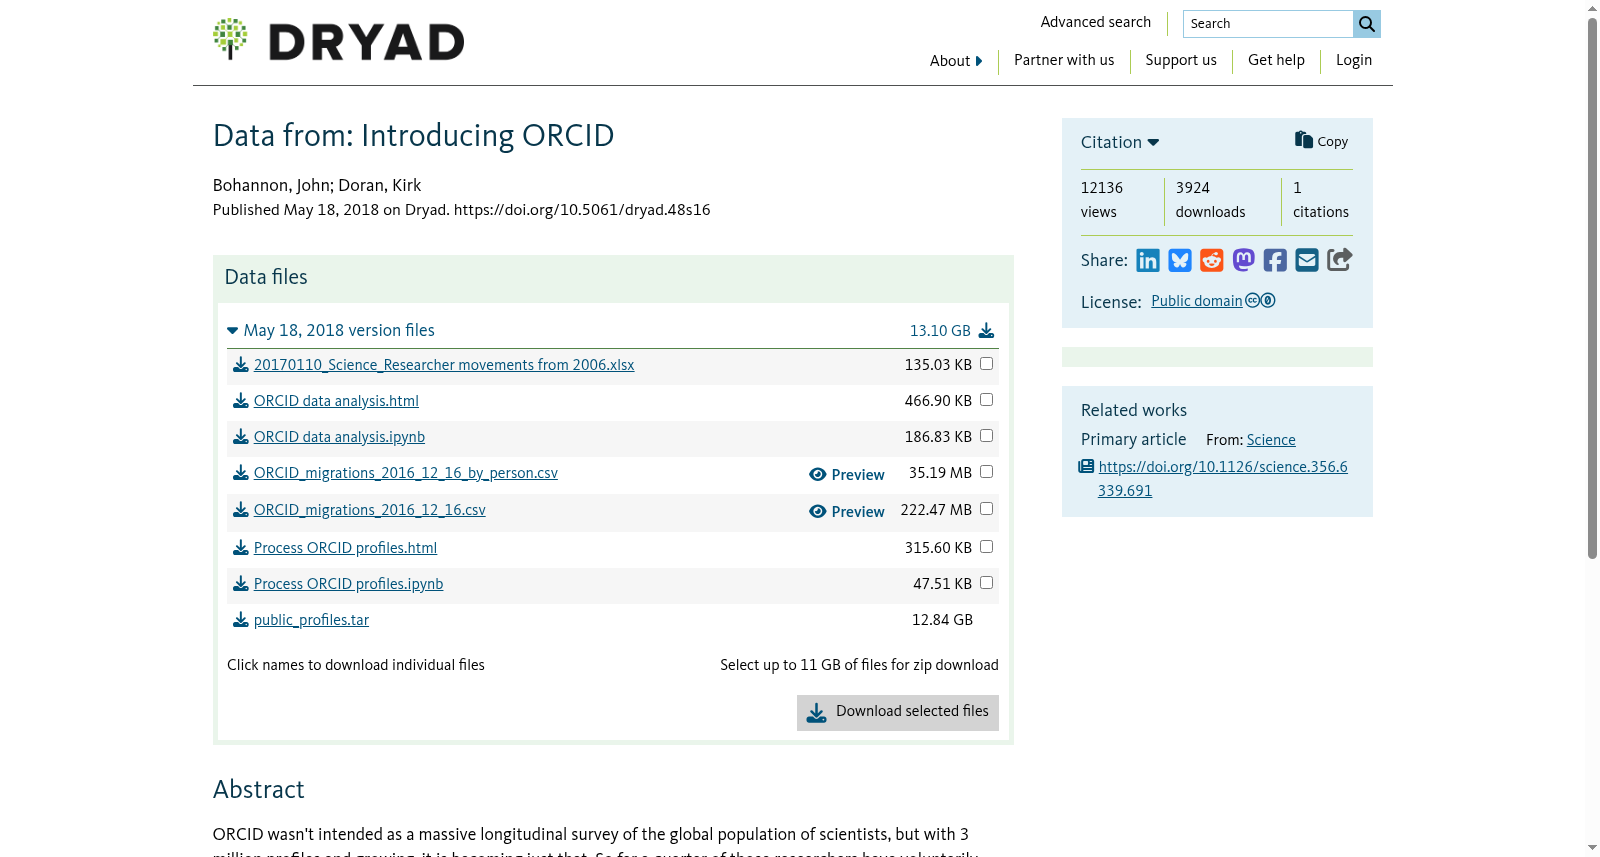Select checkbox for ORCID data analysis.html
The width and height of the screenshot is (1600, 857).
(986, 400)
